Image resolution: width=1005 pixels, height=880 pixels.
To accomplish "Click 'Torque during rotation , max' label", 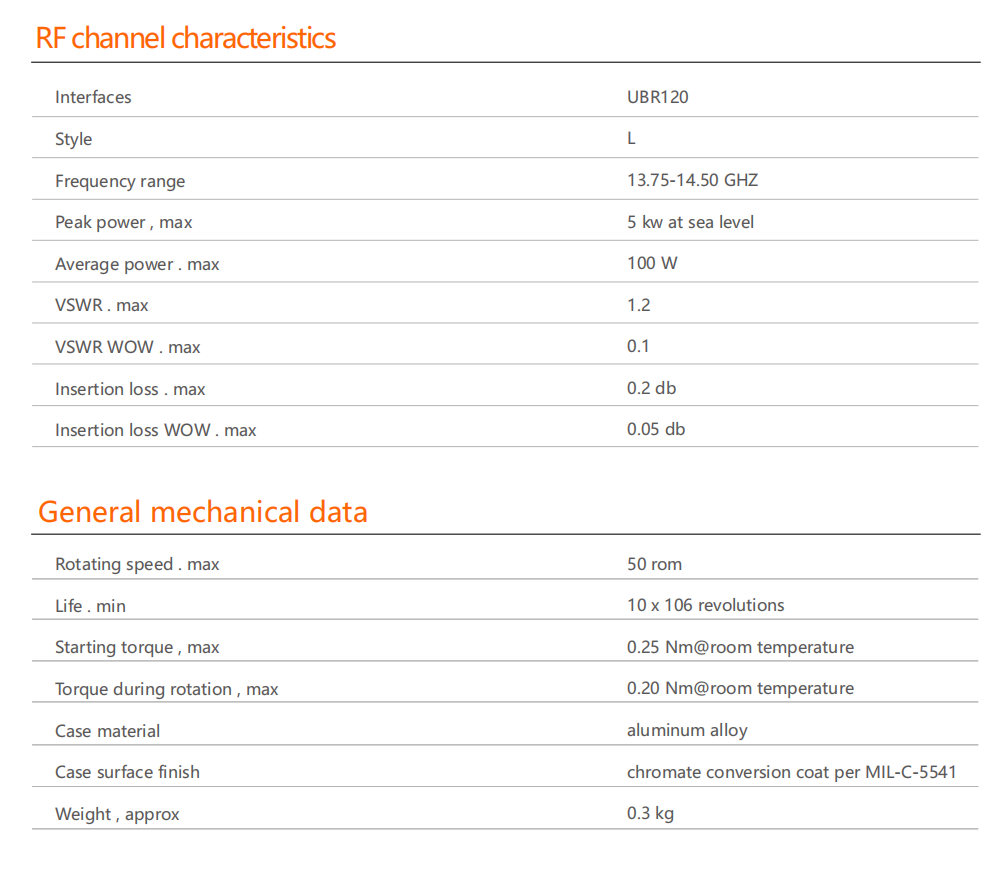I will pyautogui.click(x=167, y=689).
